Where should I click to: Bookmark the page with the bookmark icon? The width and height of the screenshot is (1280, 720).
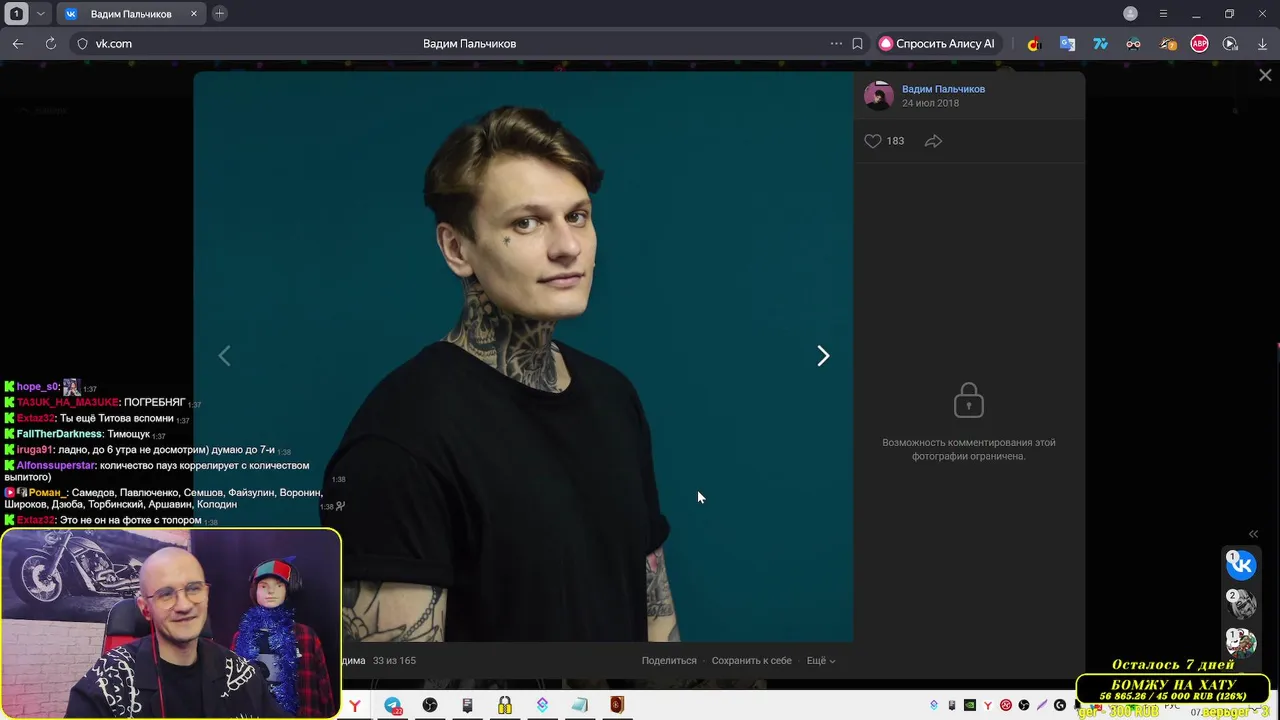(857, 44)
